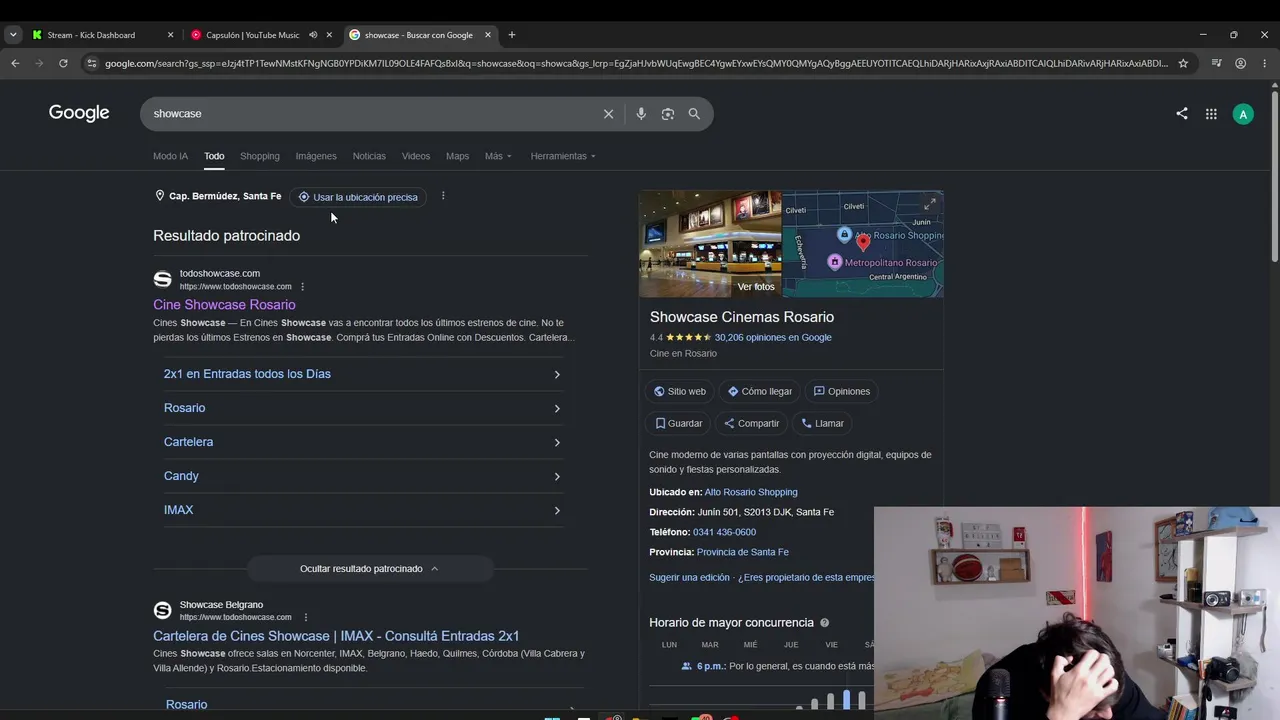Screen dimensions: 1280x720
Task: Go to the Google homepage logo
Action: coord(79,113)
